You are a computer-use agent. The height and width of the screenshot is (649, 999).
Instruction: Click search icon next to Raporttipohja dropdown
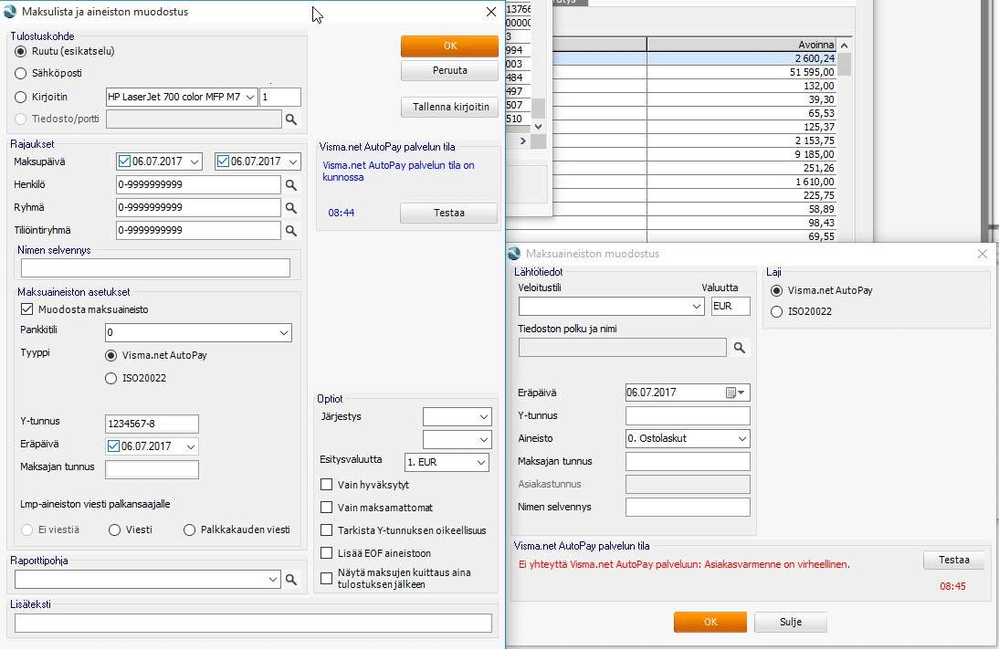[x=291, y=580]
